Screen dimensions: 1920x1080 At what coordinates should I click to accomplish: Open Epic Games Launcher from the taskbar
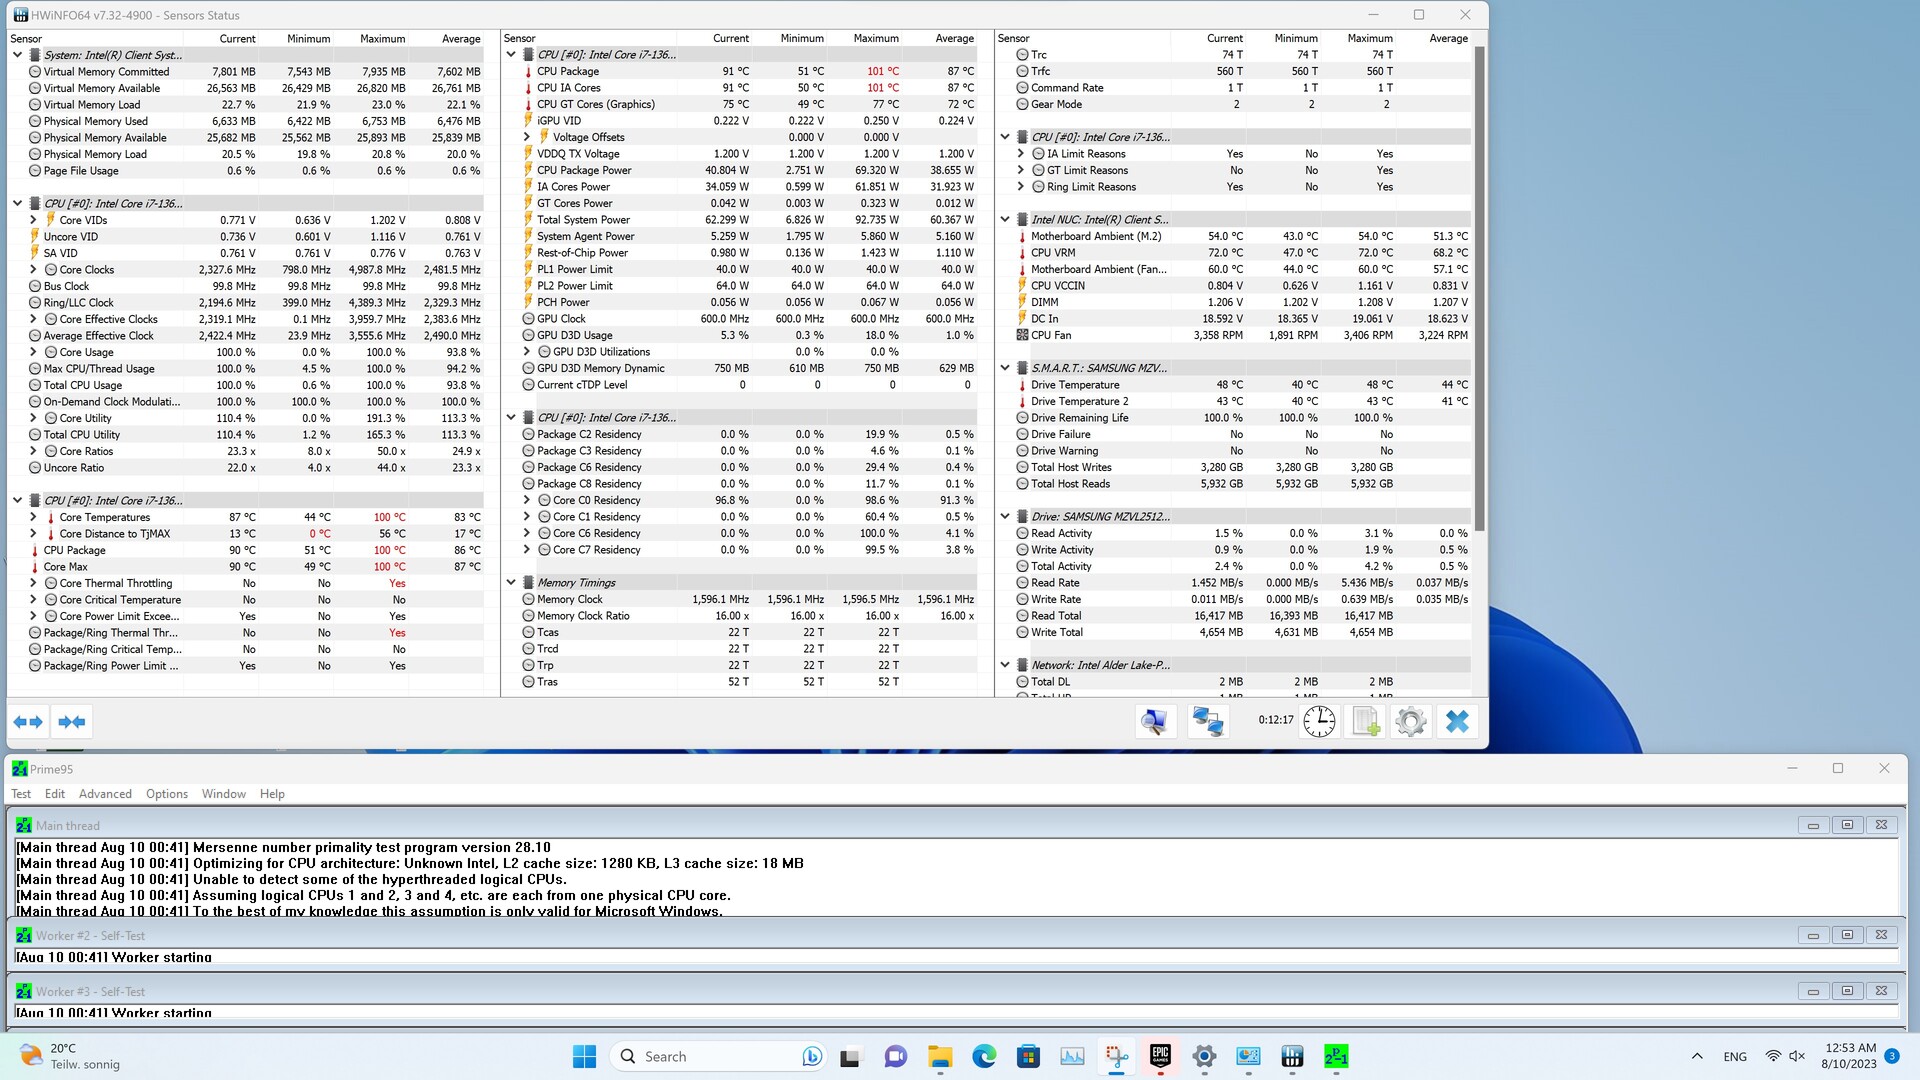(1160, 1056)
